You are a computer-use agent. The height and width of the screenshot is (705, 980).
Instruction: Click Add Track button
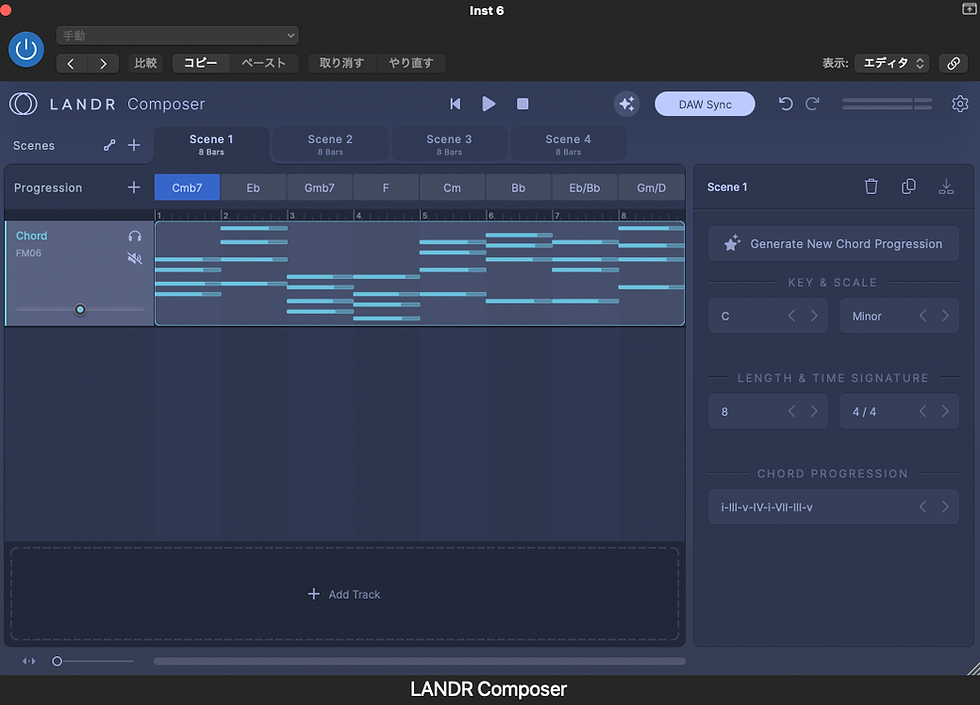coord(344,594)
